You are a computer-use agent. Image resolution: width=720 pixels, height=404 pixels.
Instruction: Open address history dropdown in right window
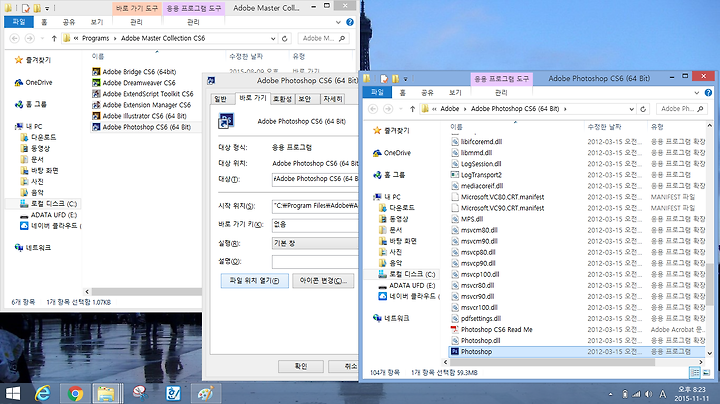point(631,109)
